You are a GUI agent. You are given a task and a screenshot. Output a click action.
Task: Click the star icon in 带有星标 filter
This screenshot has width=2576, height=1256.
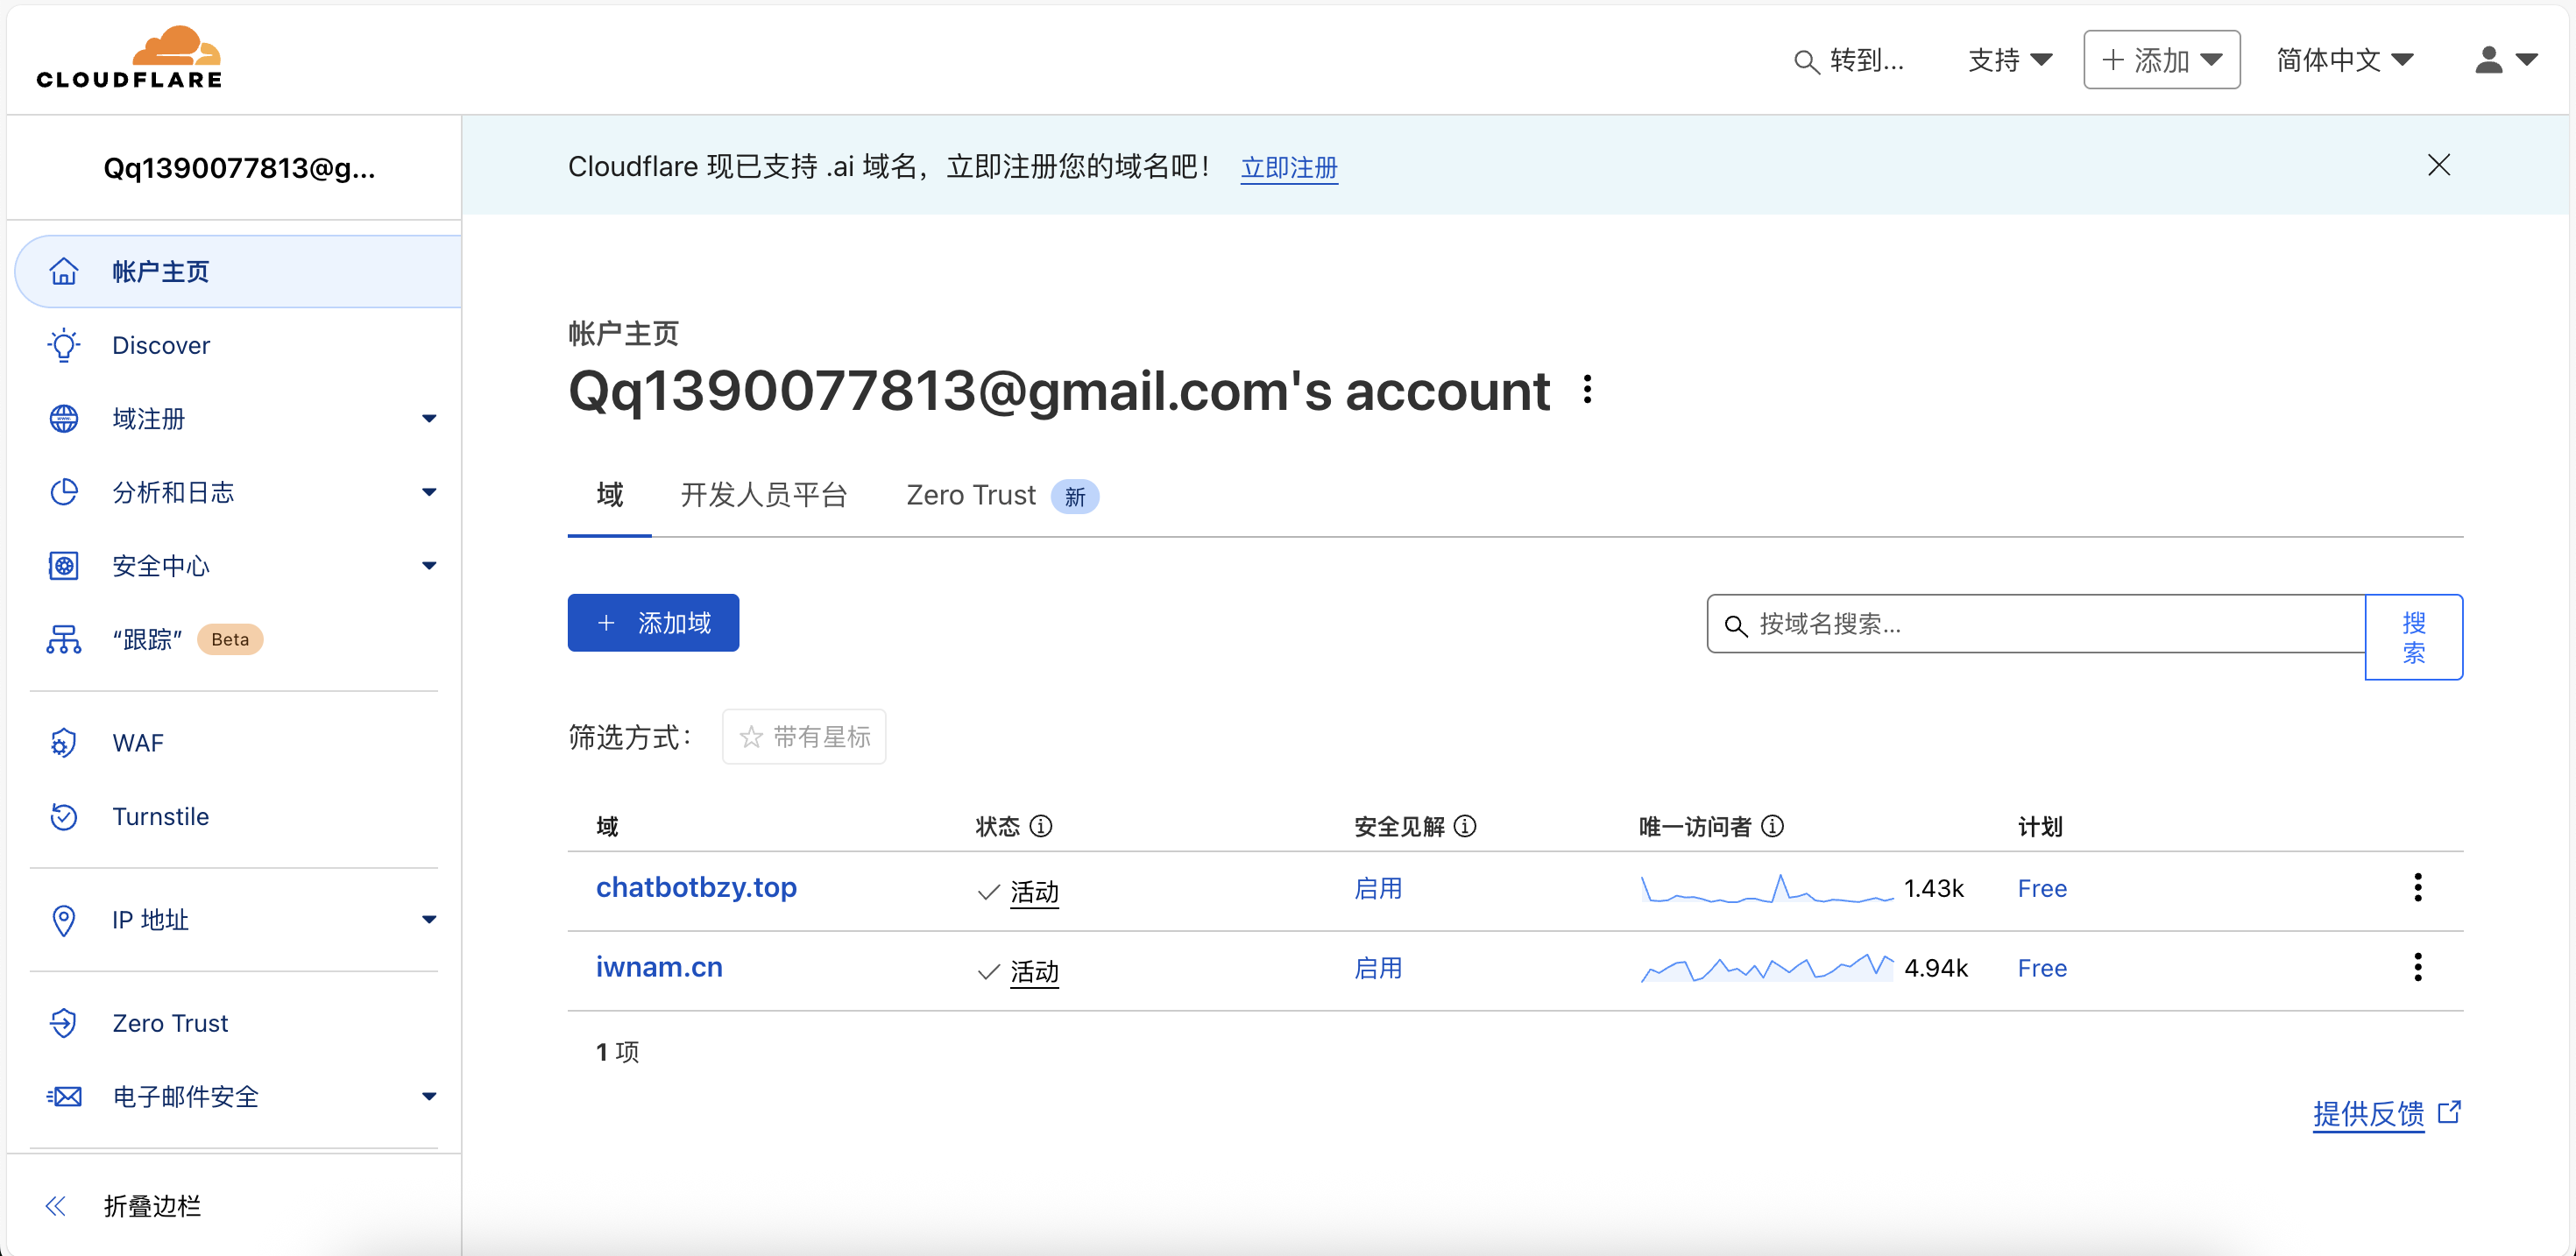click(751, 737)
